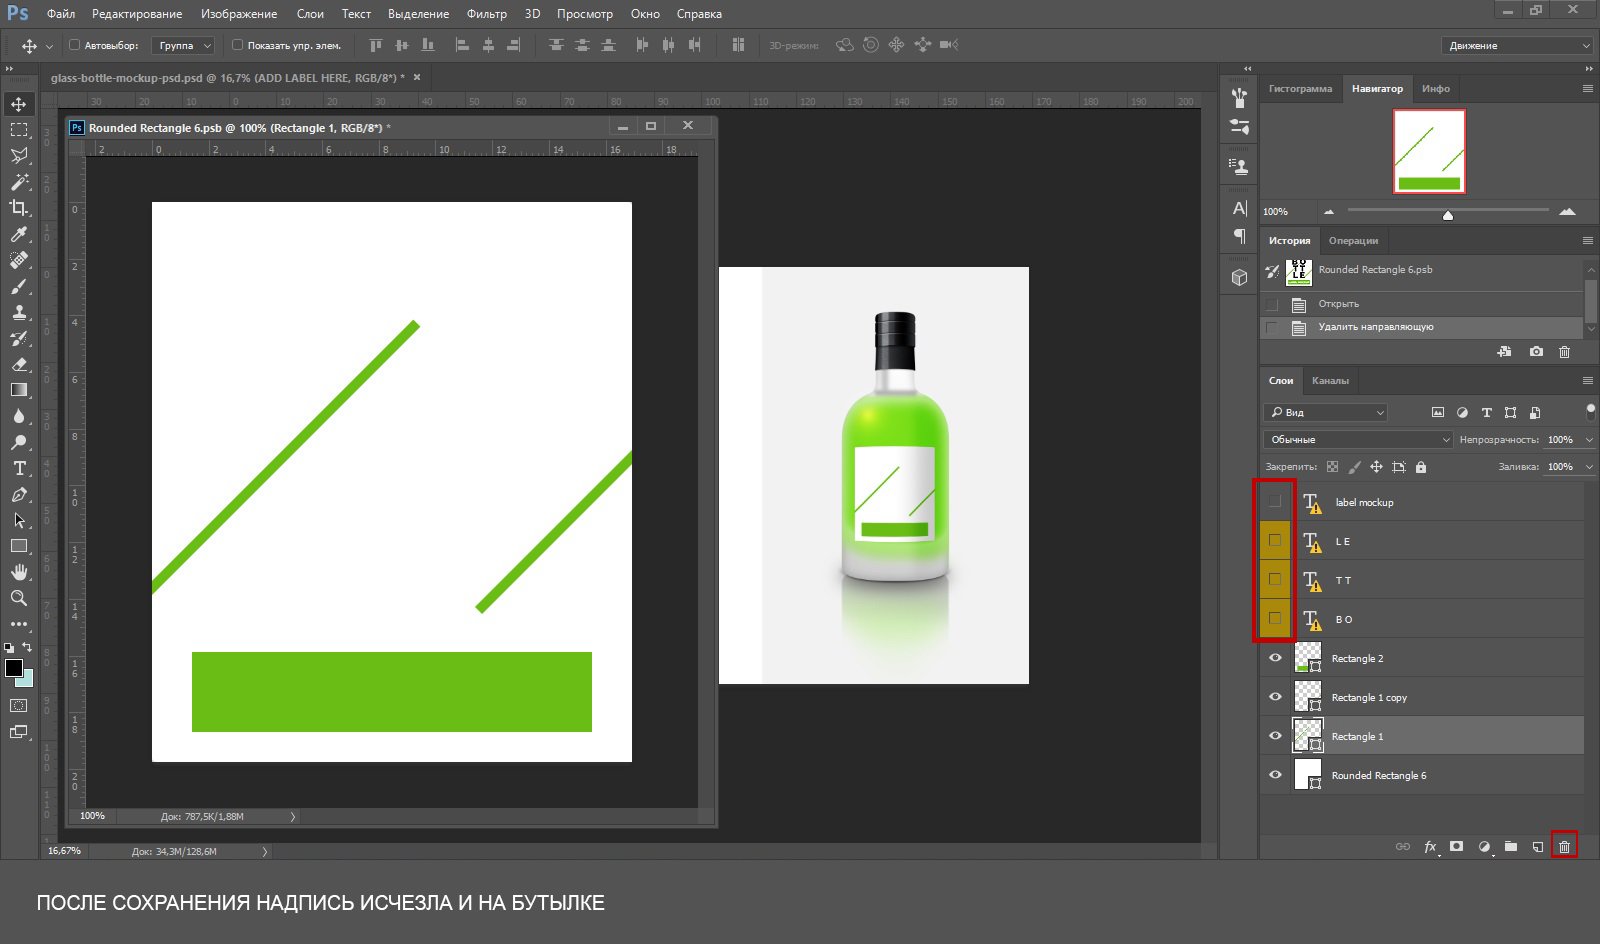Image resolution: width=1600 pixels, height=944 pixels.
Task: Select the Path Selection tool
Action: [x=19, y=520]
